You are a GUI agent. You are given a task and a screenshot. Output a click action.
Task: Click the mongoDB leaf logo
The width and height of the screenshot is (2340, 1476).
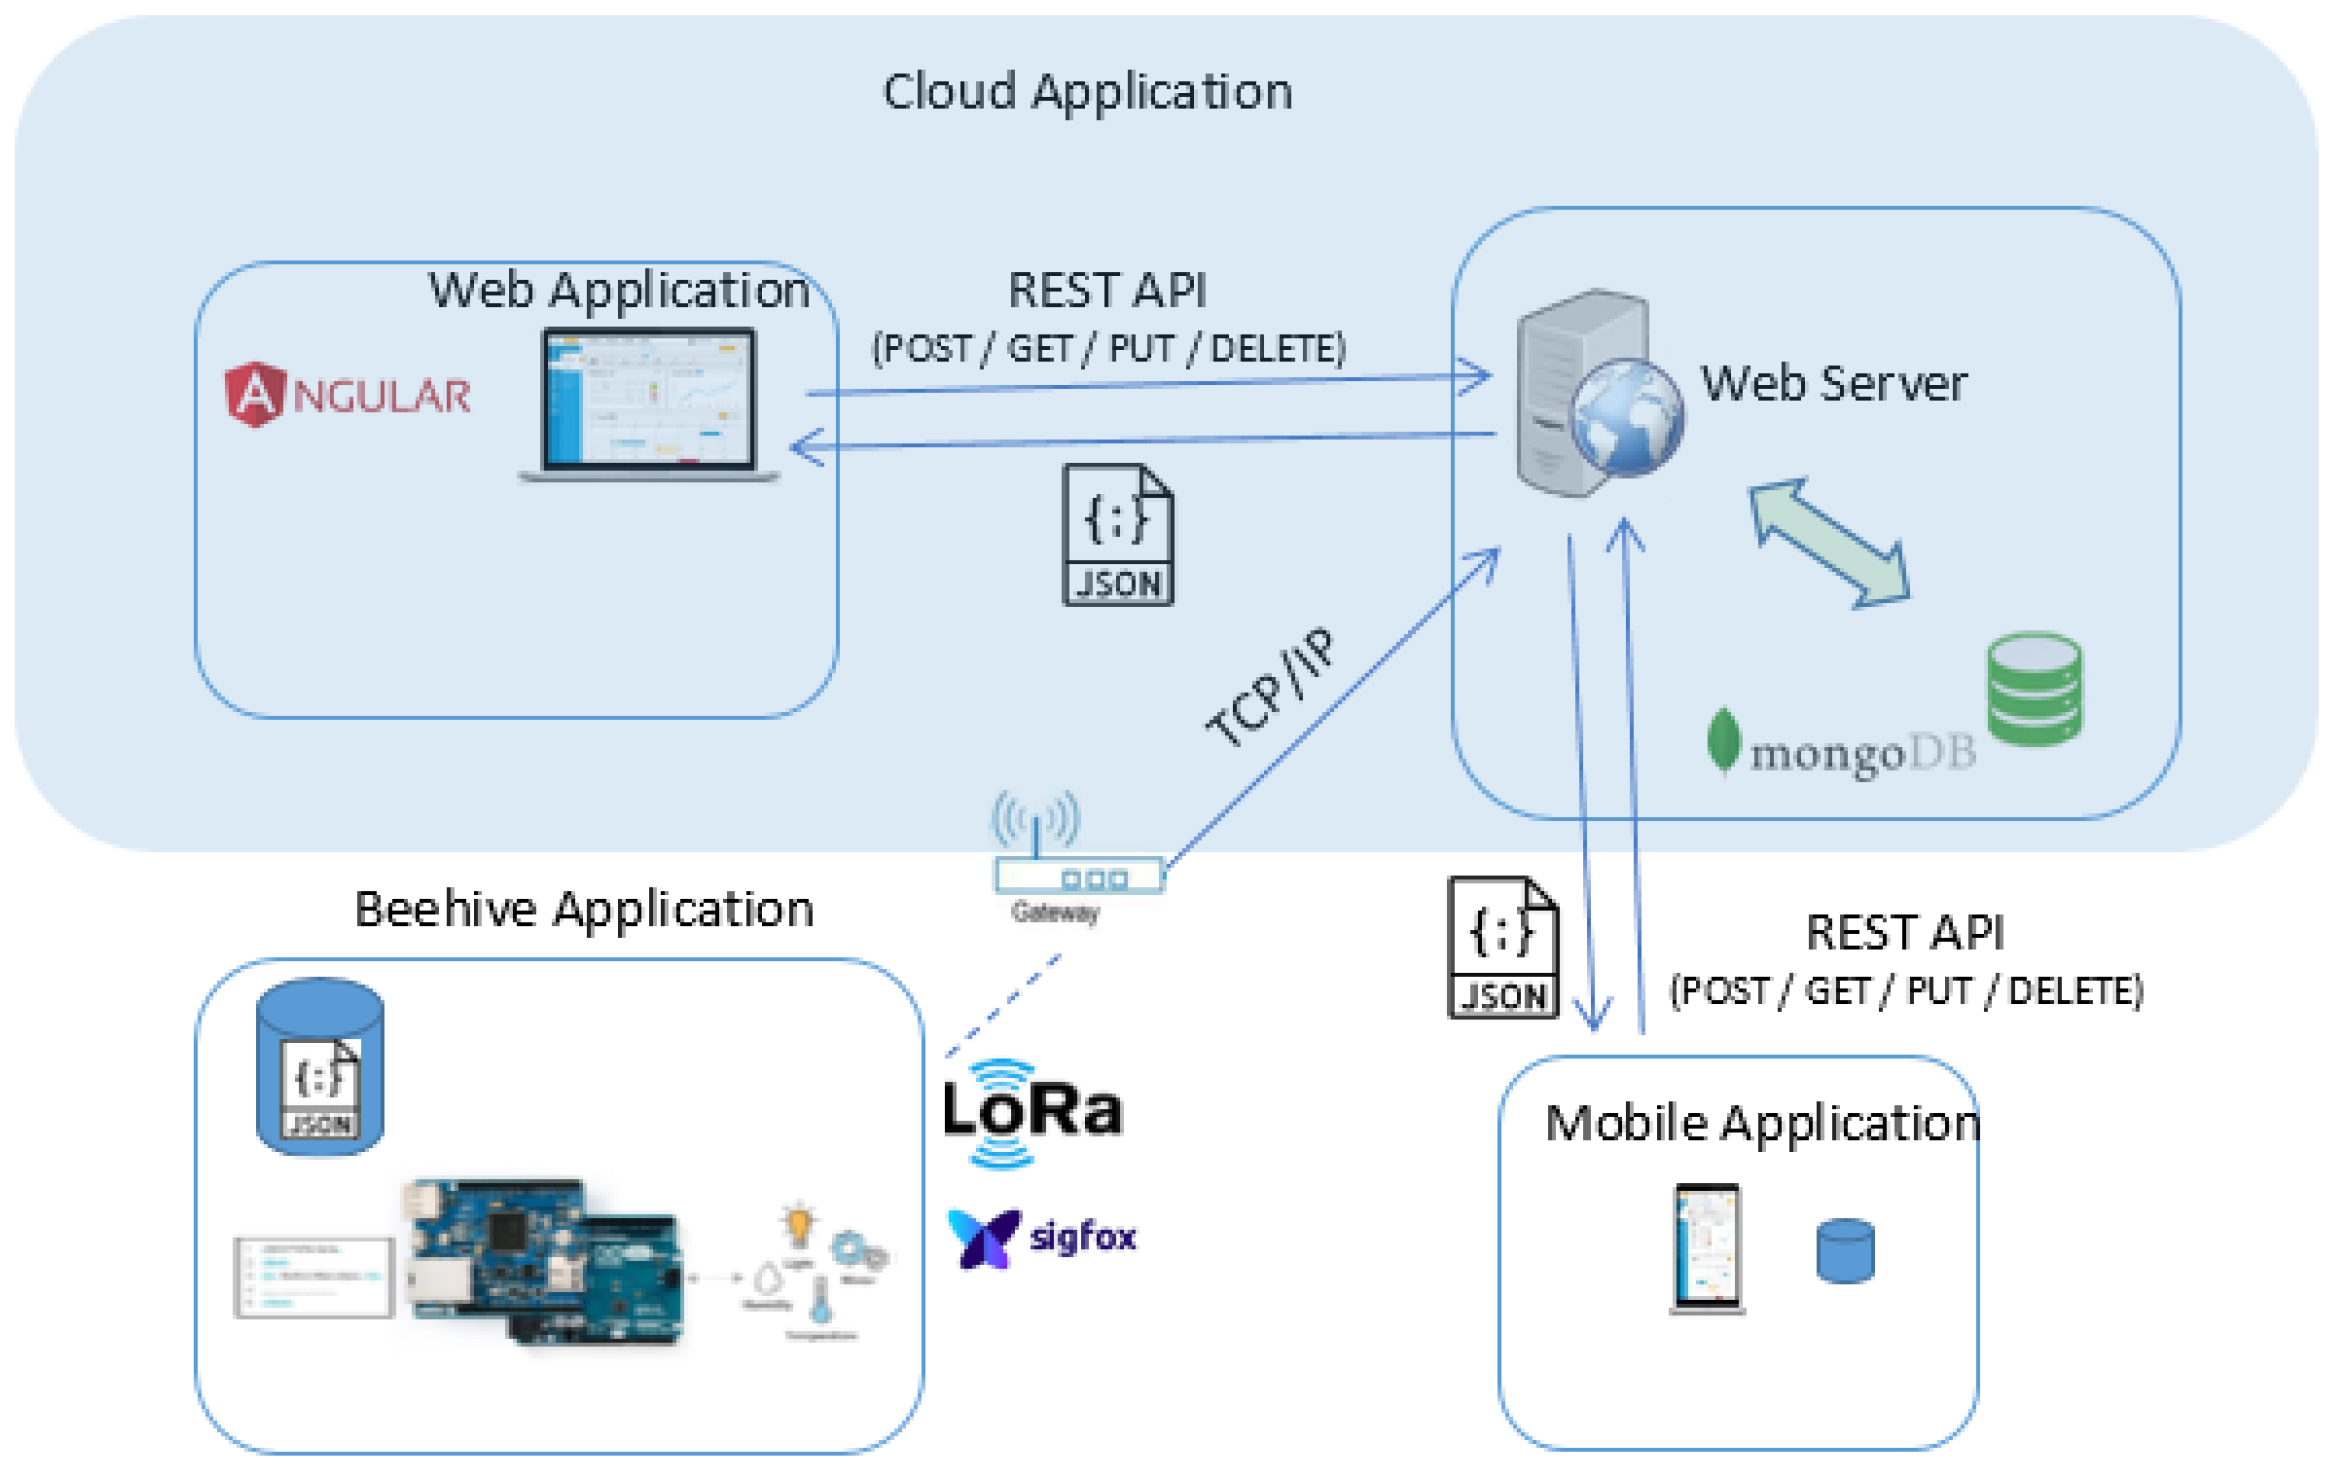coord(1722,741)
